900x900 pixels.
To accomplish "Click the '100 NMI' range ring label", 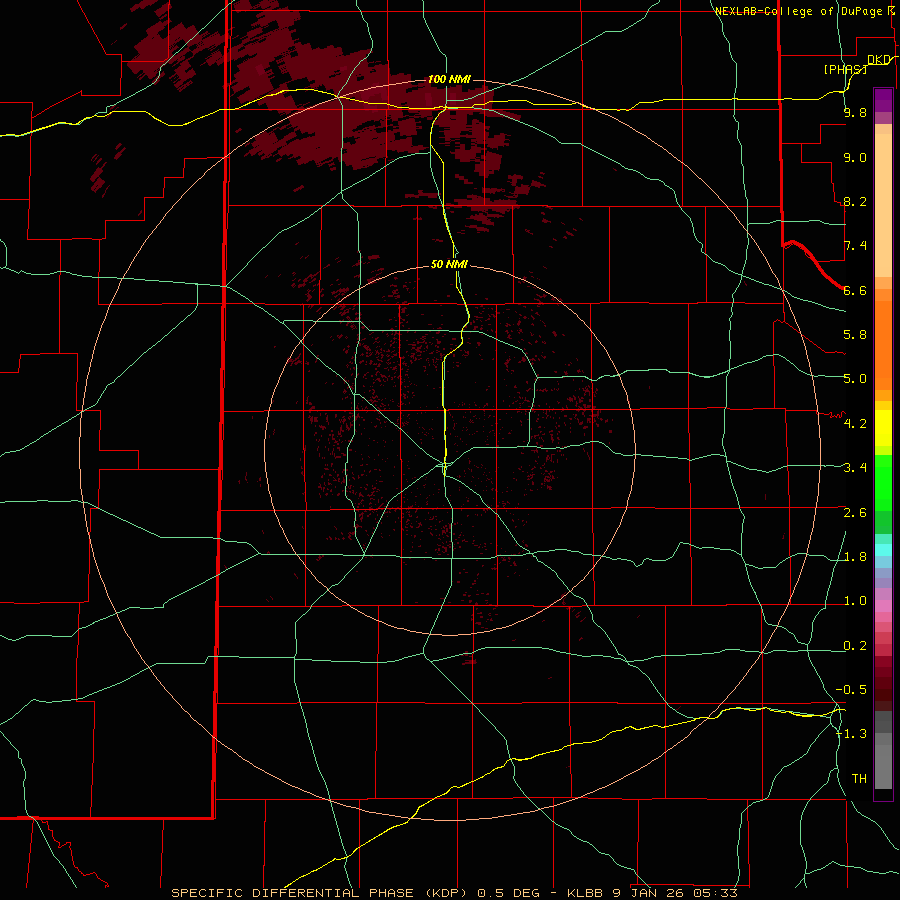I will 449,79.
